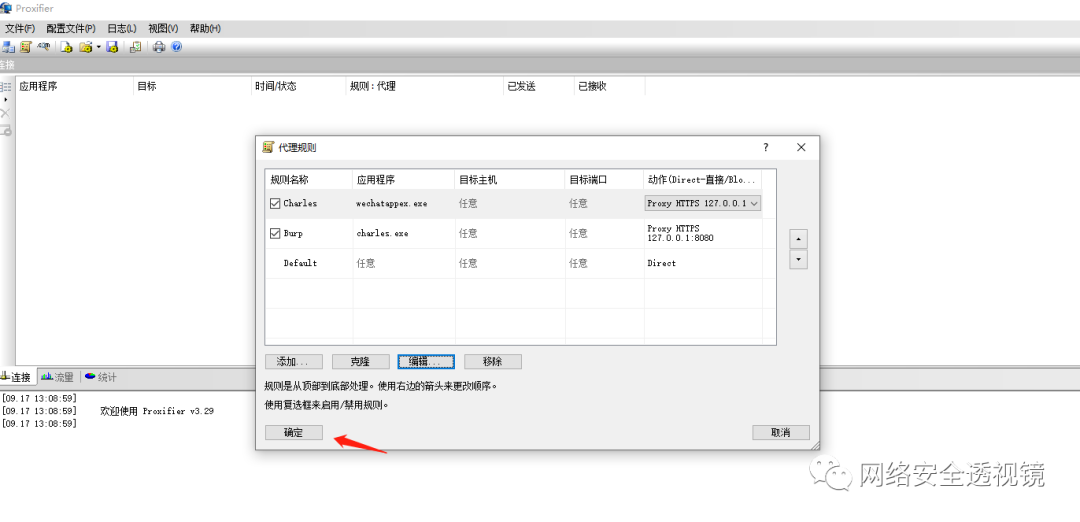Create a new profile via toolbar icon
The image size is (1080, 522).
click(x=67, y=47)
